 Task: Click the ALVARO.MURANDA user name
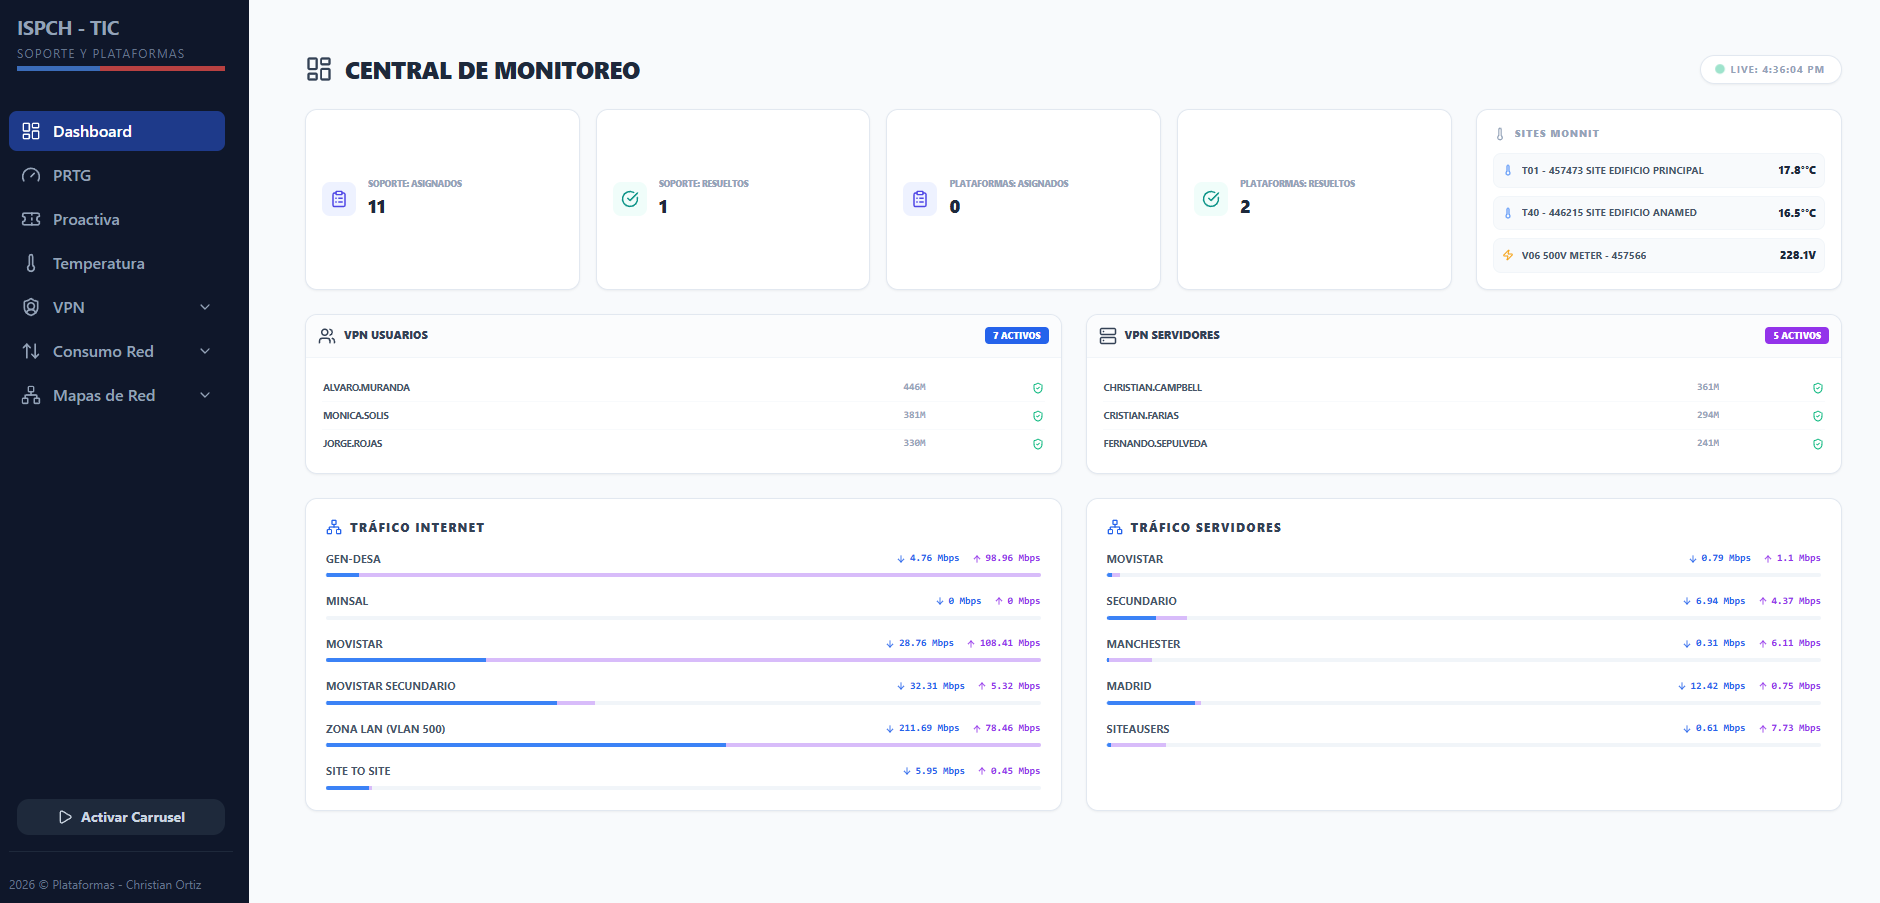[x=366, y=388]
